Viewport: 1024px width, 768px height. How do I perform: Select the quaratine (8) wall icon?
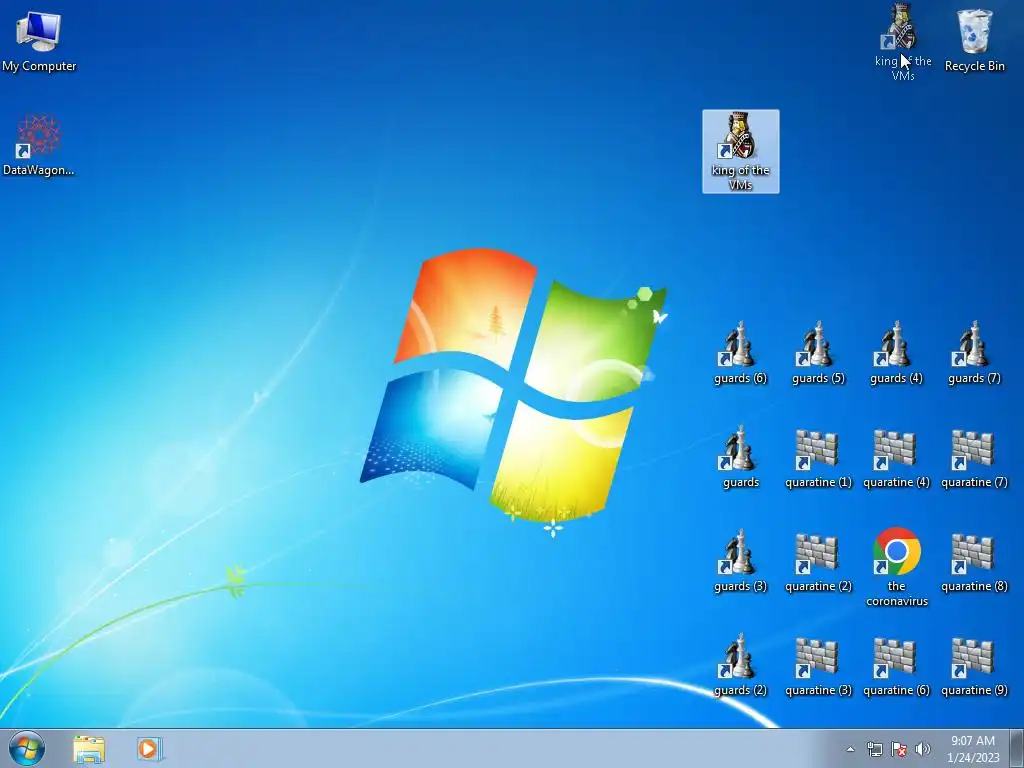tap(974, 554)
